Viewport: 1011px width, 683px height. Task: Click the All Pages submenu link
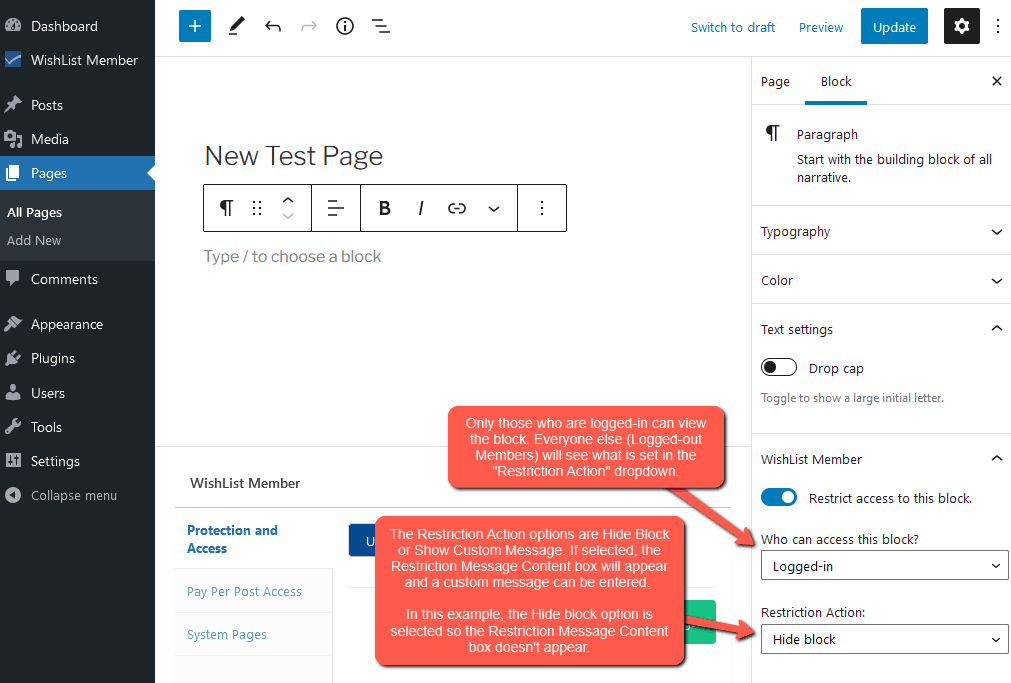(35, 212)
